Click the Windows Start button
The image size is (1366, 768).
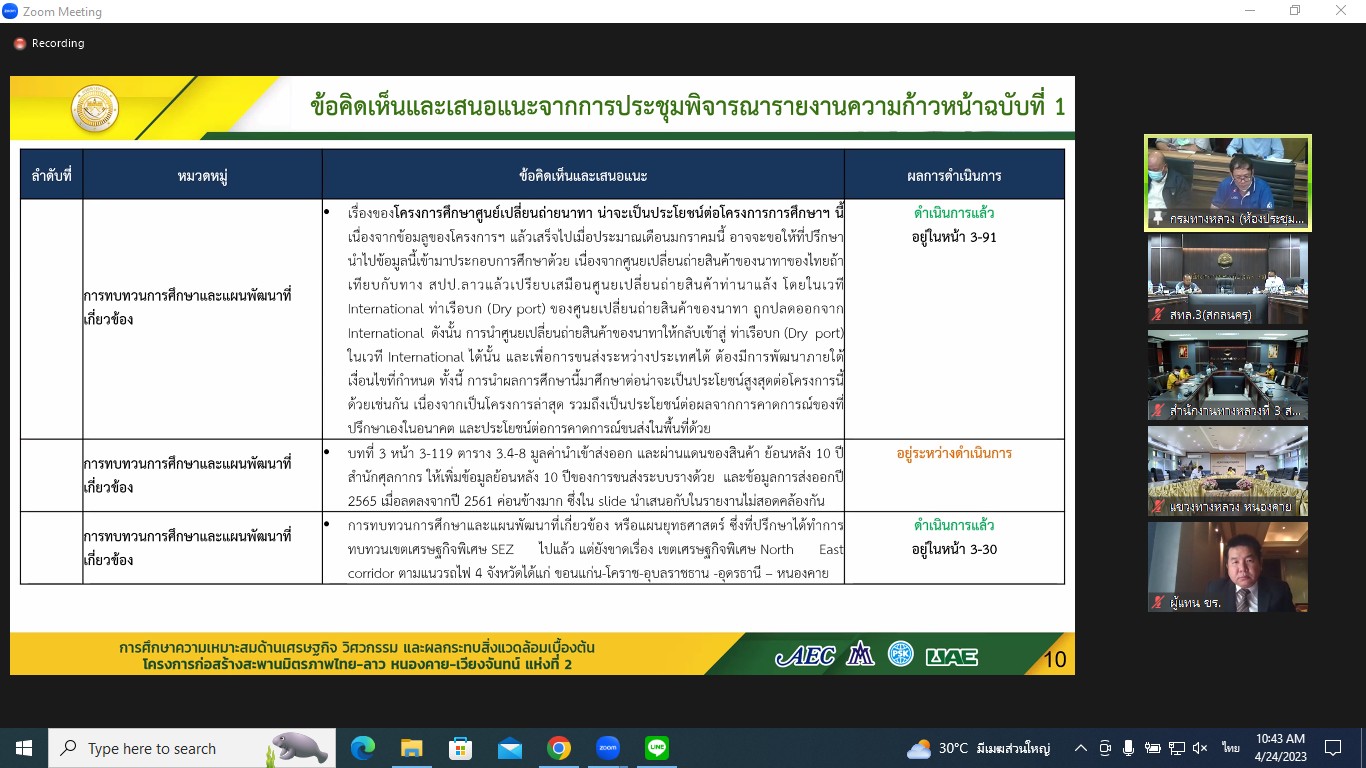[x=24, y=748]
